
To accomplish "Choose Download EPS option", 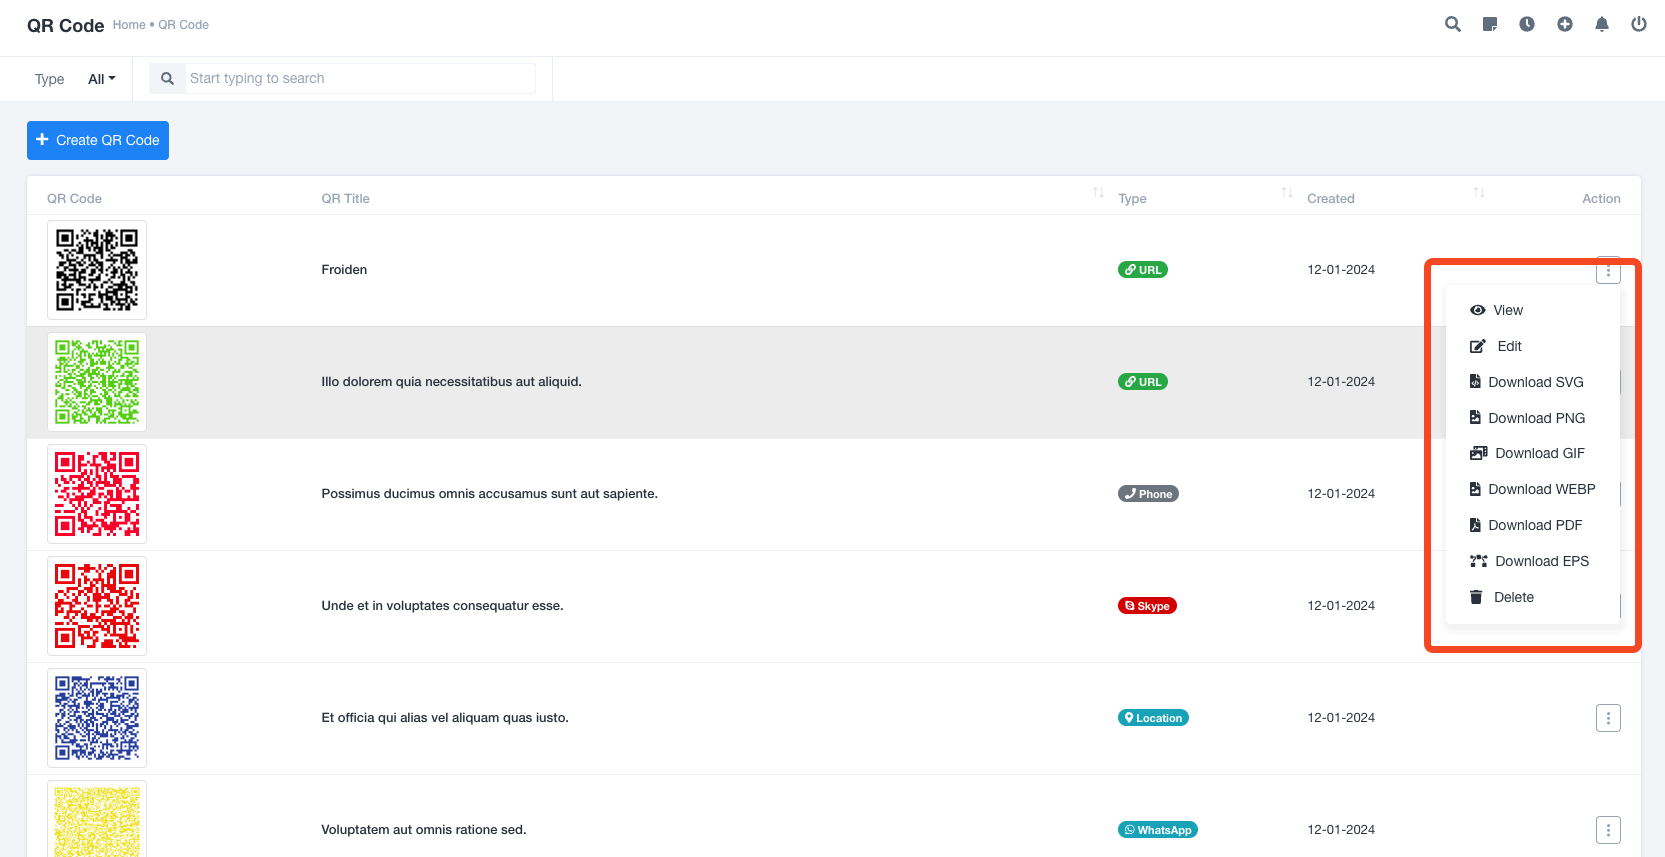I will click(x=1532, y=561).
